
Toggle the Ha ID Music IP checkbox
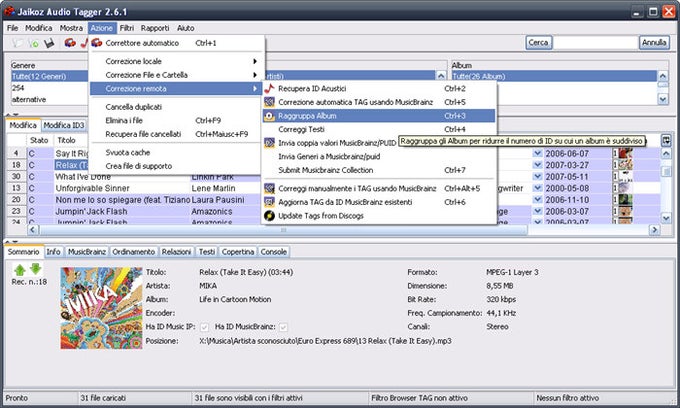click(x=205, y=326)
